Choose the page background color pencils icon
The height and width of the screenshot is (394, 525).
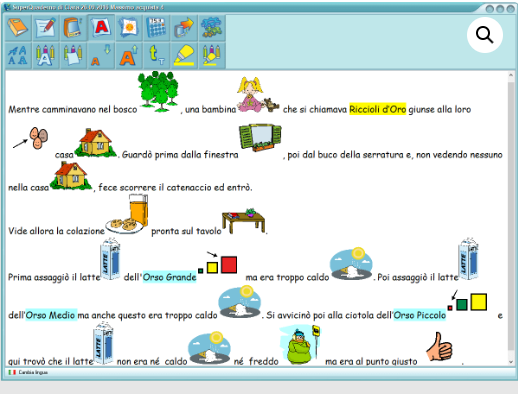click(74, 56)
